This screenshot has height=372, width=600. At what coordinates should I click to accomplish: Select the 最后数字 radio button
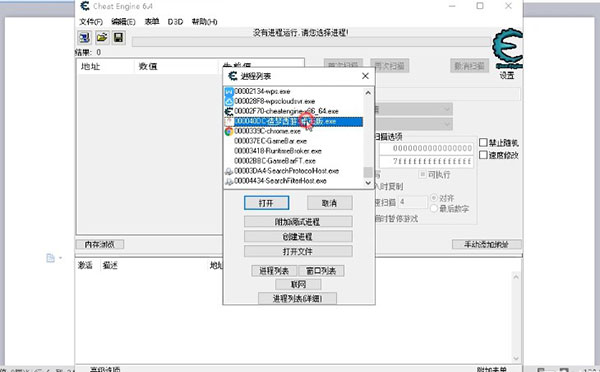(434, 209)
